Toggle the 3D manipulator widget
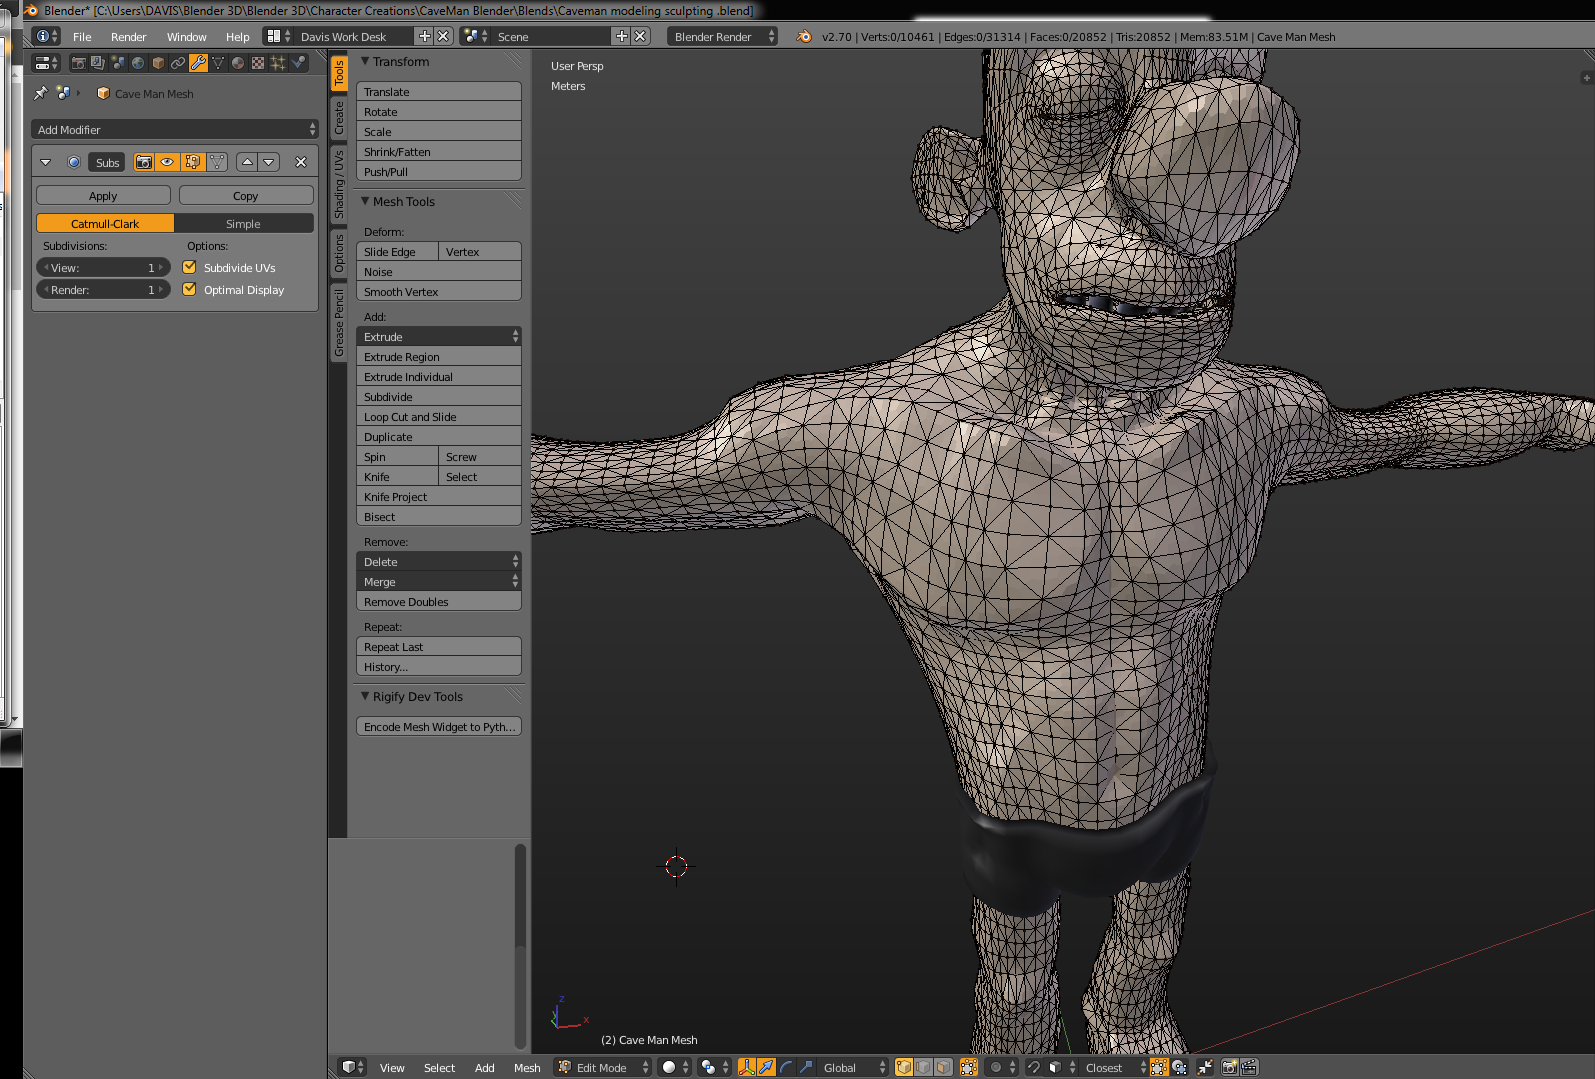Screen dimensions: 1595x1079 point(746,1067)
